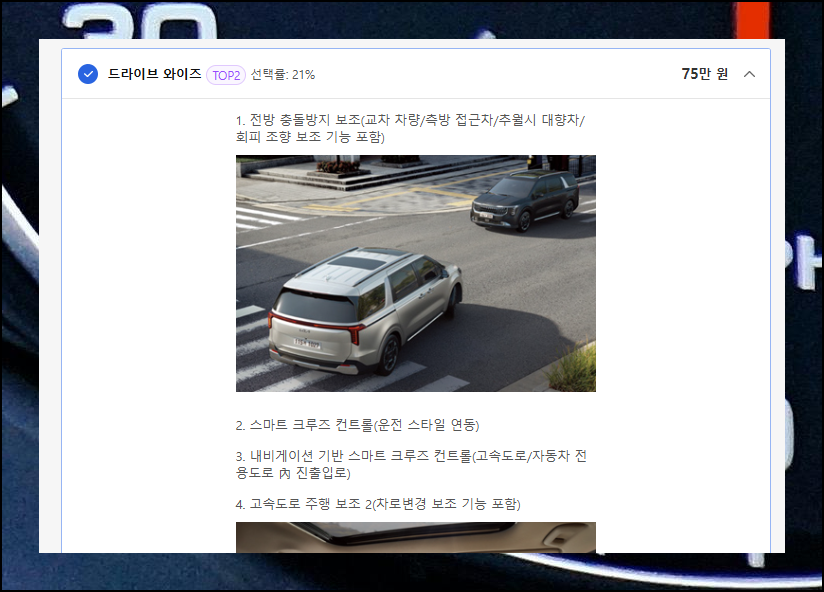The width and height of the screenshot is (824, 592).
Task: Collapse the 드라이브 와이즈 panel chevron
Action: click(x=749, y=74)
